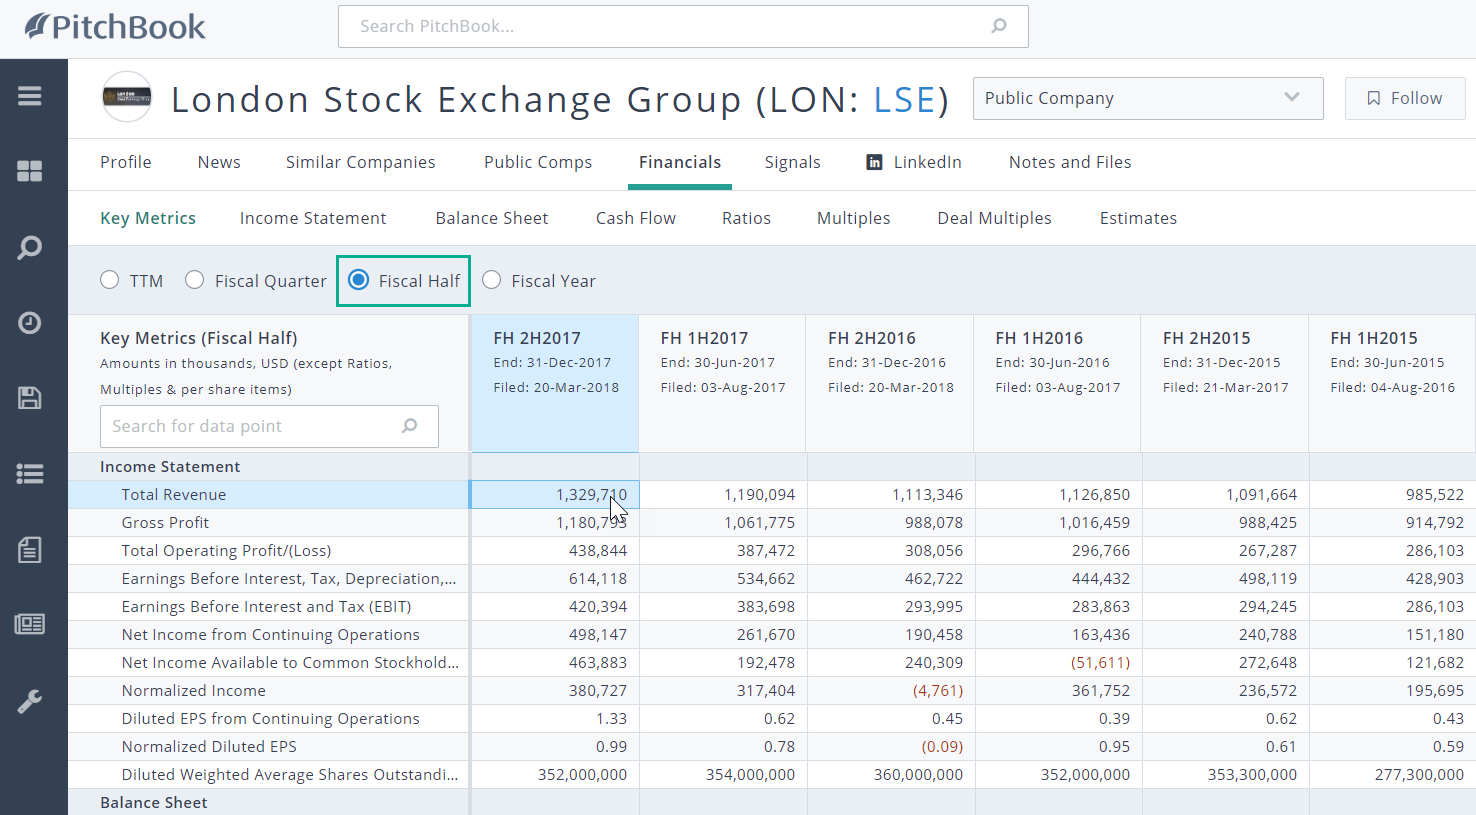Viewport: 1476px width, 815px height.
Task: Open the Cash Flow sub-tab
Action: (636, 218)
